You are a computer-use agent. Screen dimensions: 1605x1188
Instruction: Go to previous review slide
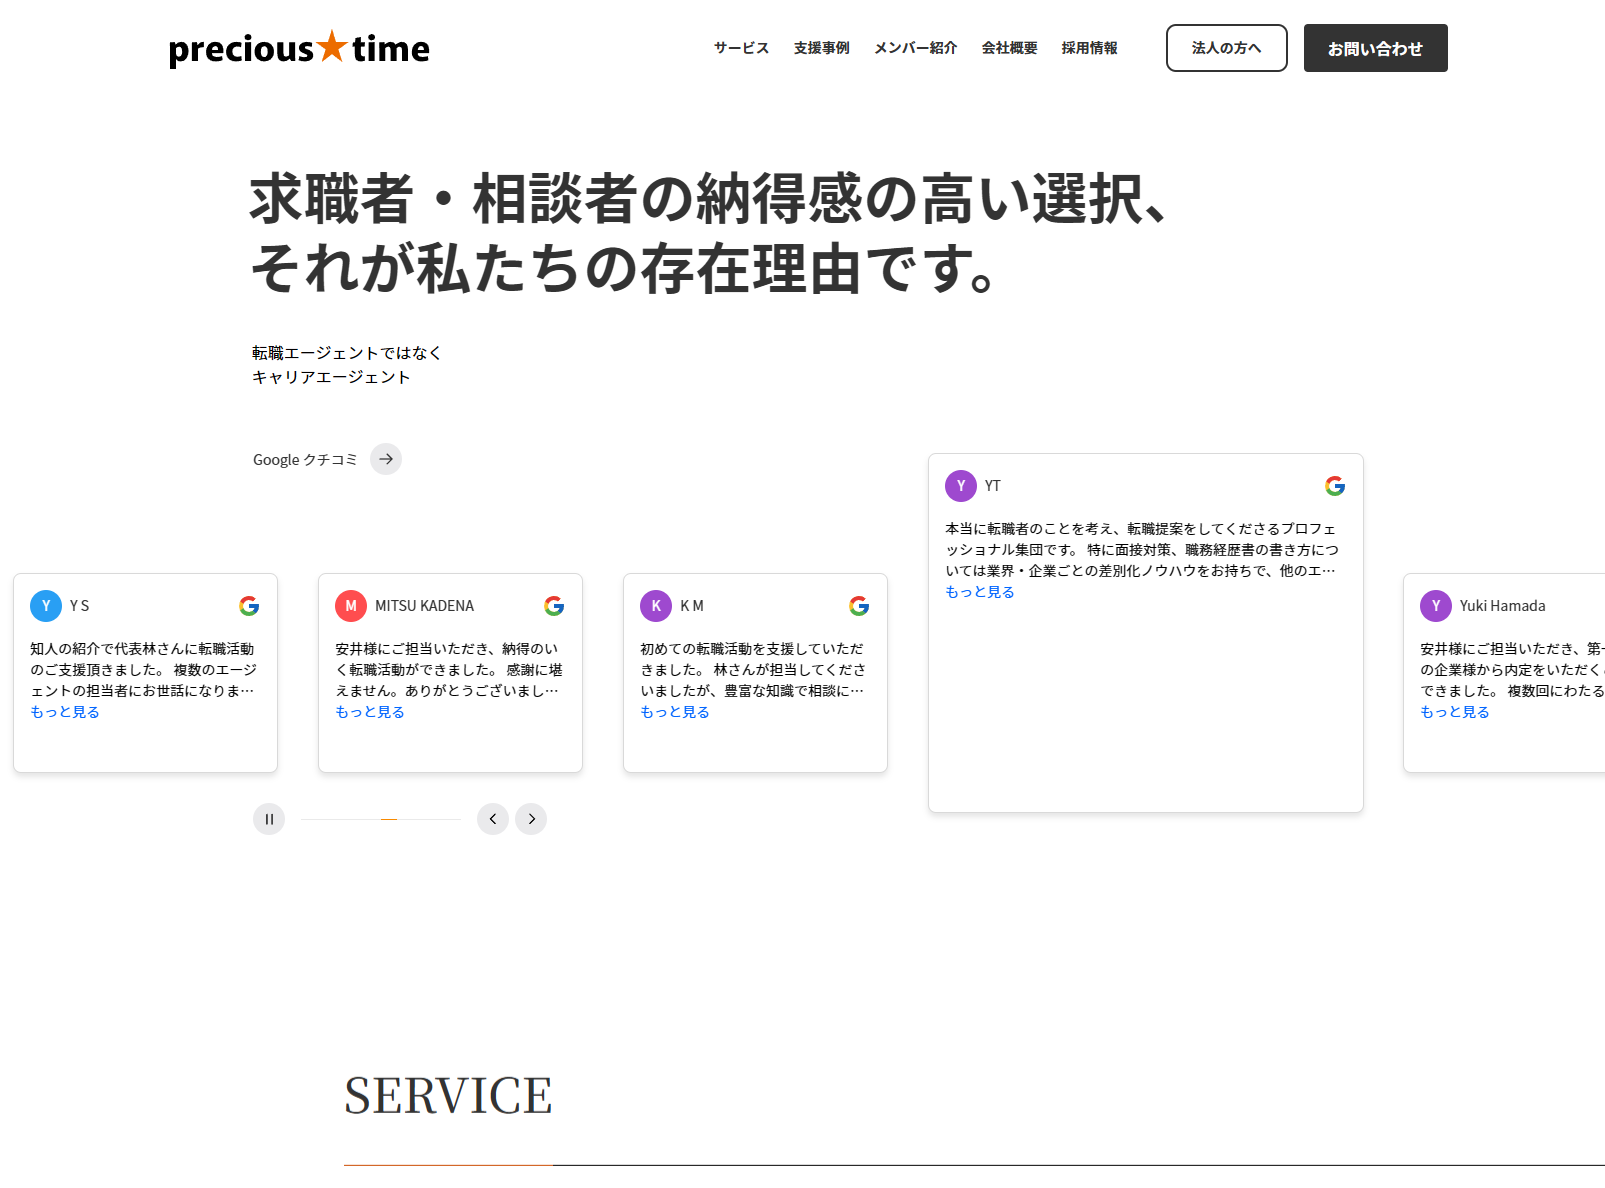pyautogui.click(x=493, y=819)
